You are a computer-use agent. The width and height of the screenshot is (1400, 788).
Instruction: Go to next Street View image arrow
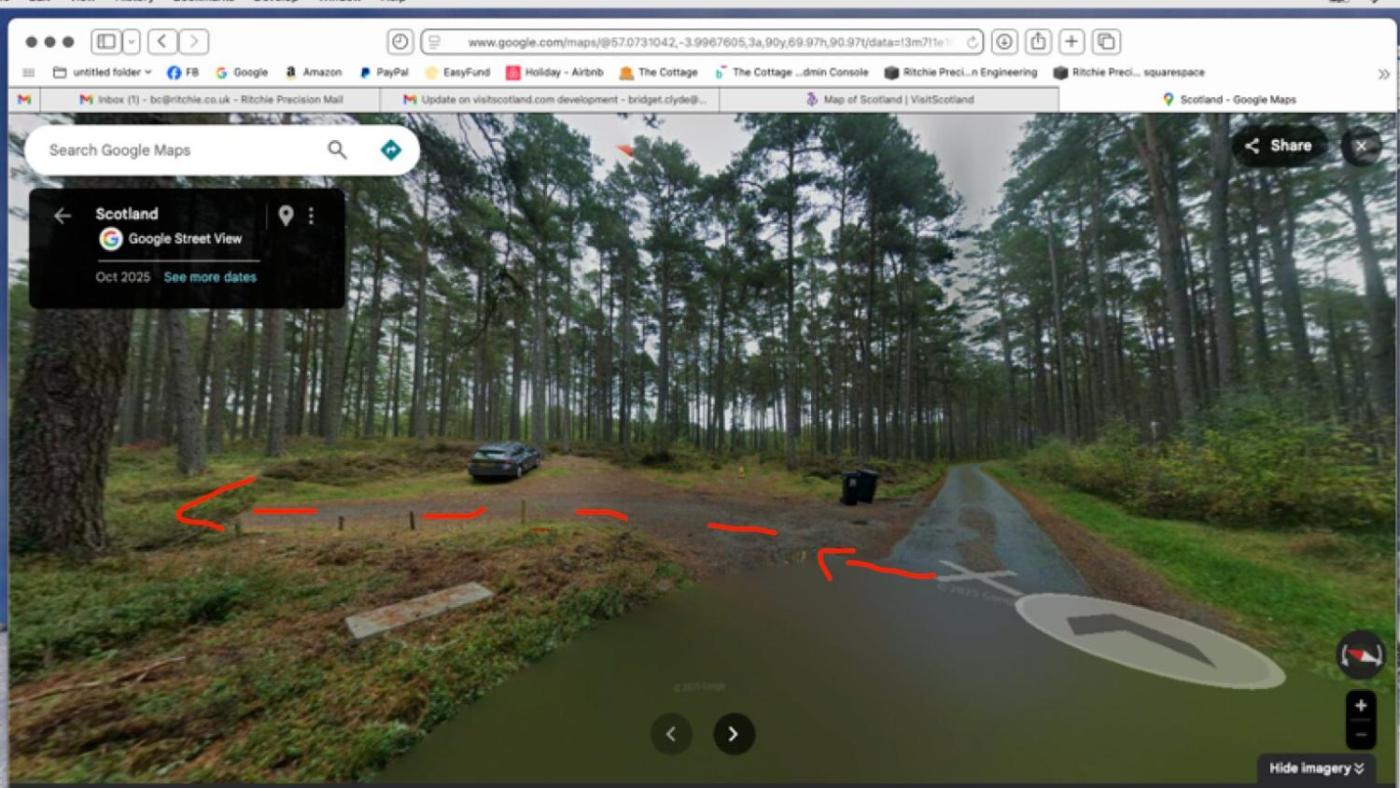click(x=733, y=734)
